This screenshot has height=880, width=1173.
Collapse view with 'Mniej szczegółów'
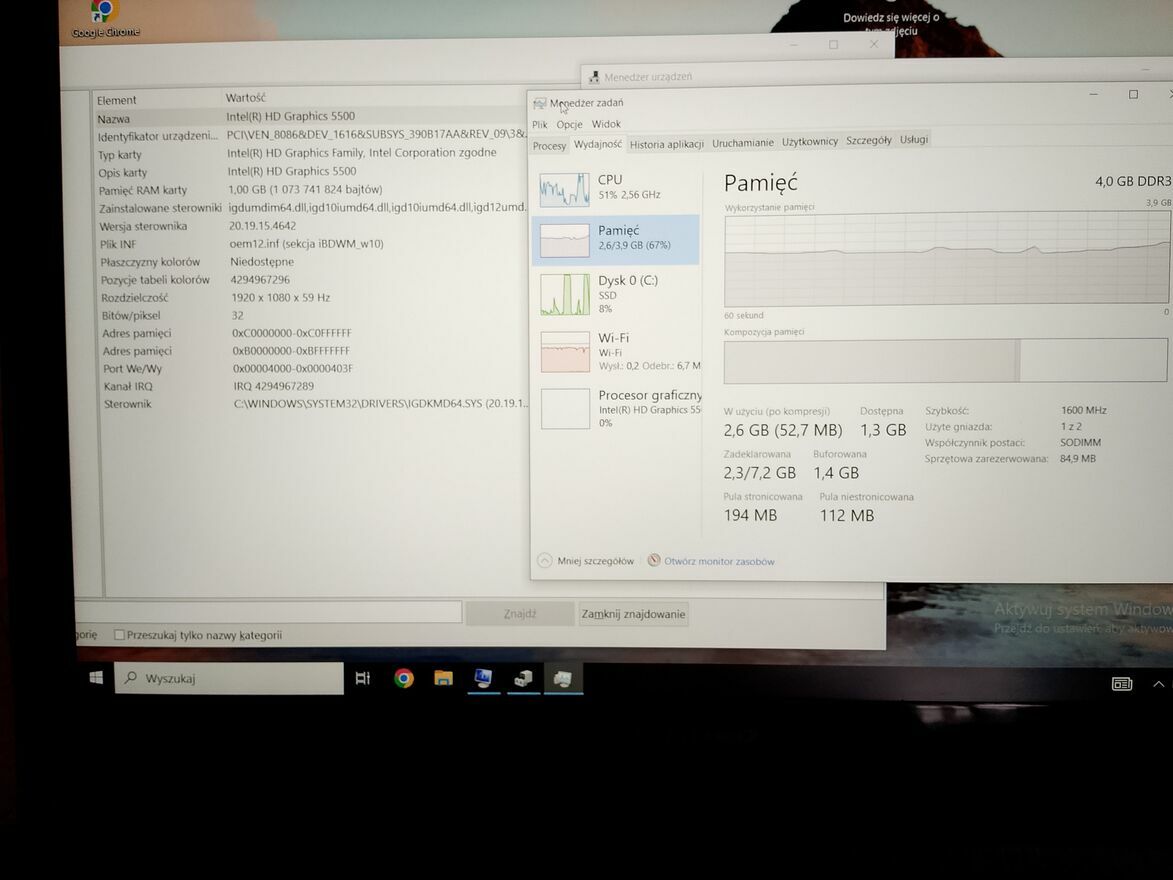click(x=586, y=561)
